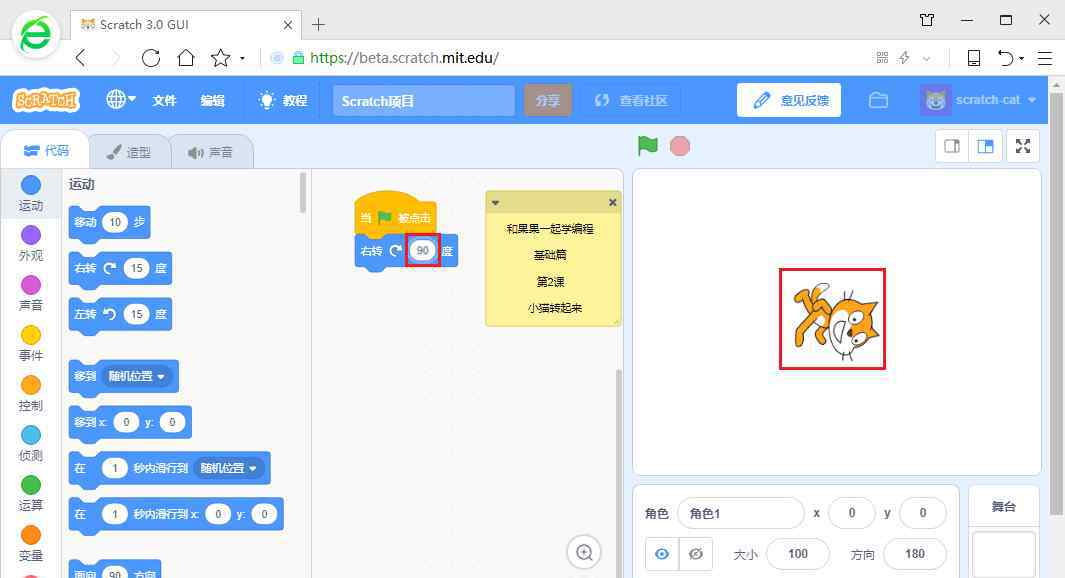Click x value in 移到 x y block
1065x578 pixels.
pyautogui.click(x=126, y=422)
